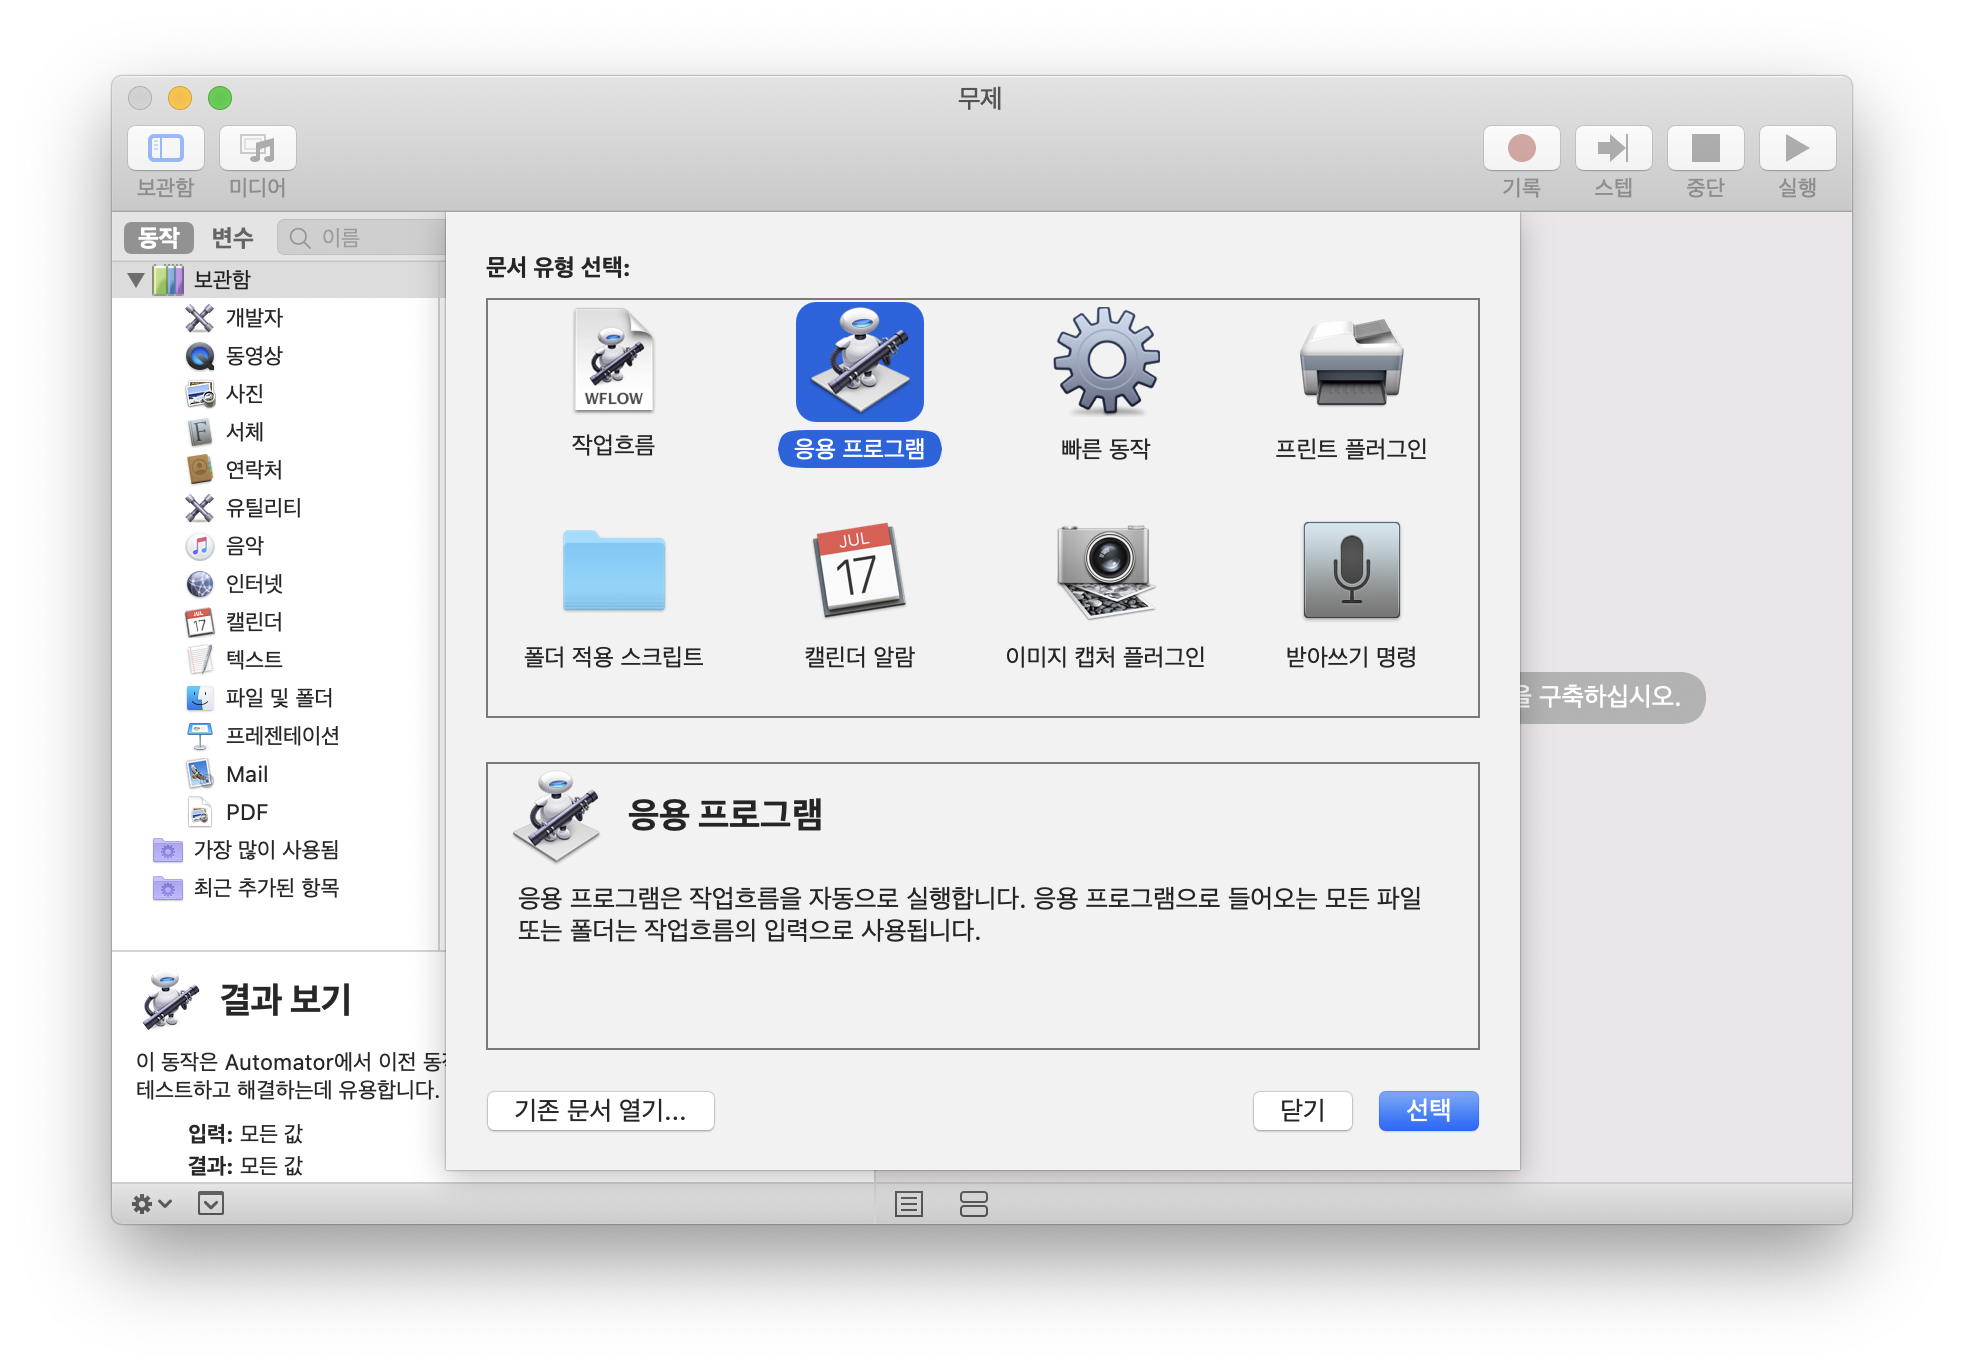Screen dimensions: 1964x1372
Task: Pick the 폴더 적용 스크립트 folder icon
Action: tap(613, 571)
